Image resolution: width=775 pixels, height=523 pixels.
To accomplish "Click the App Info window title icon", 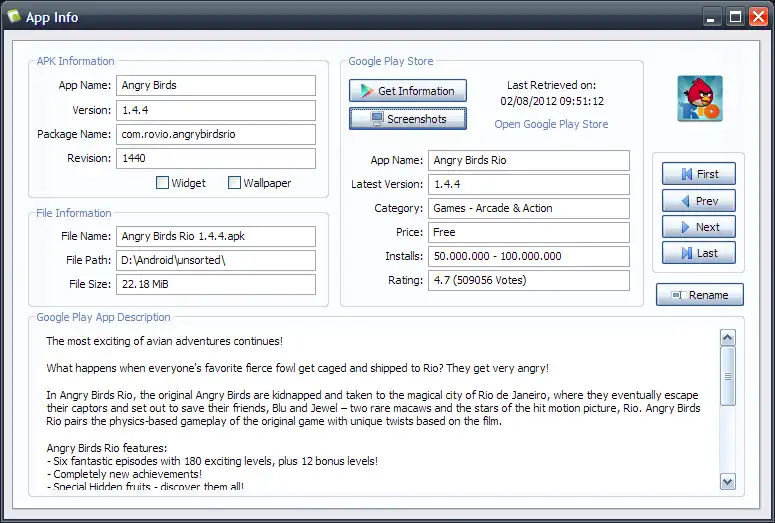I will tap(14, 16).
